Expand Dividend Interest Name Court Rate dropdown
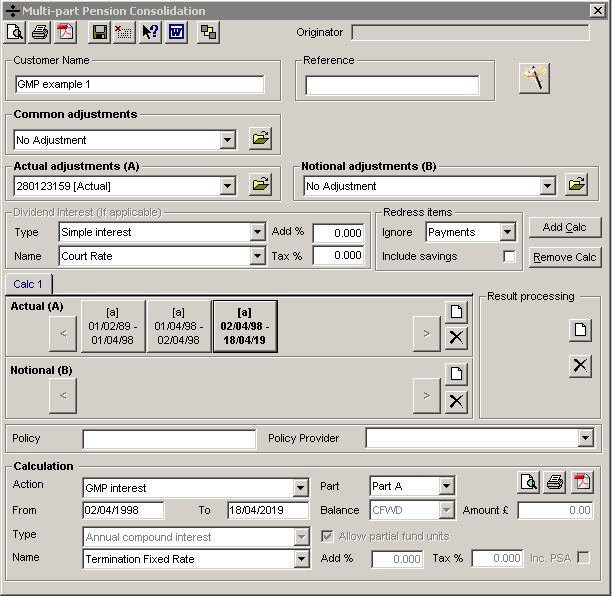Image resolution: width=612 pixels, height=596 pixels. coord(258,256)
